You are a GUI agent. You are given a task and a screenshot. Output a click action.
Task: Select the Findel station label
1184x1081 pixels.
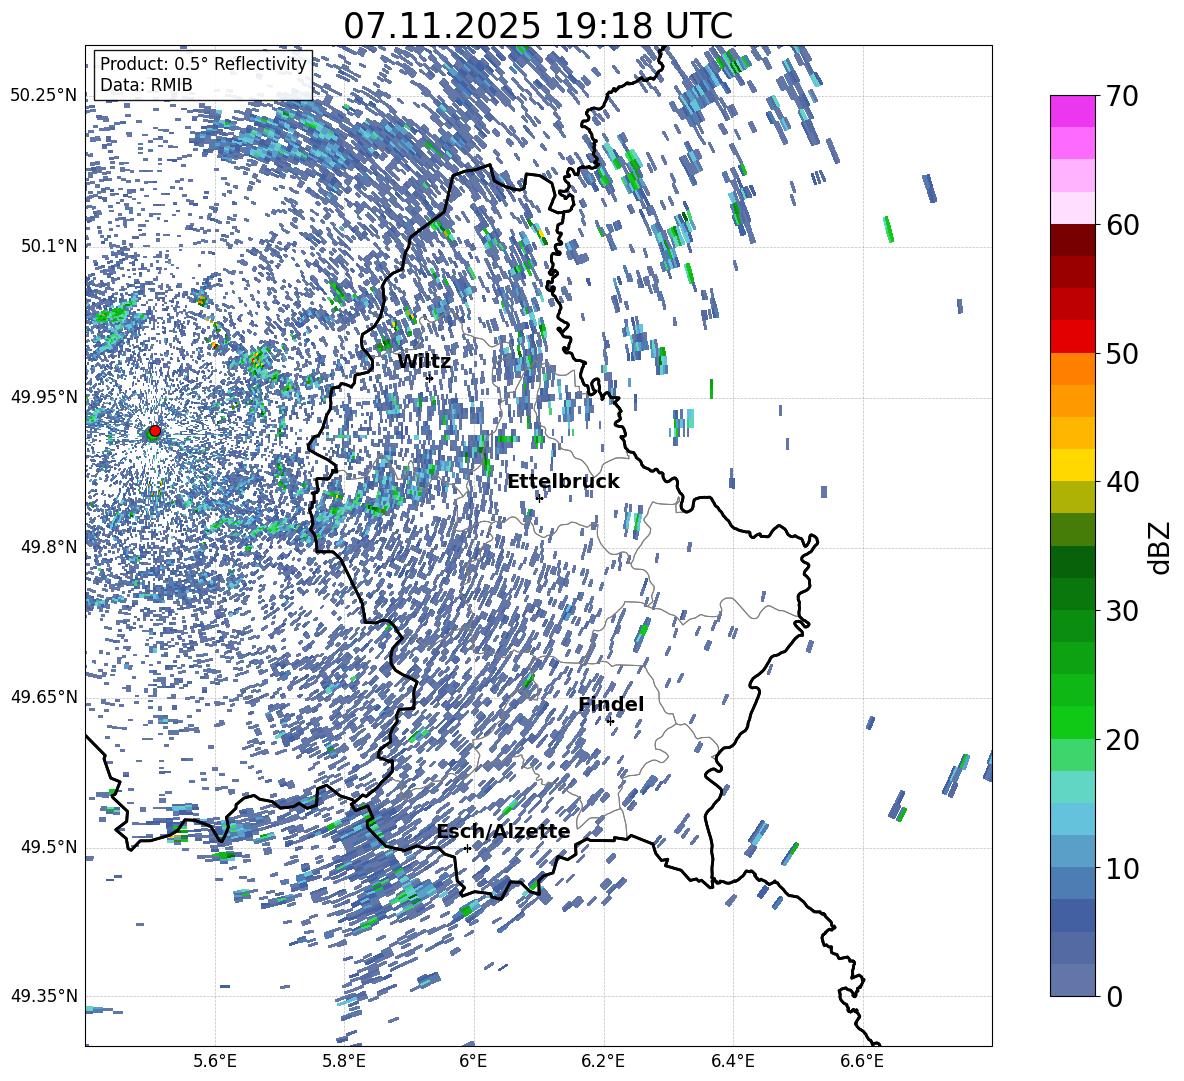point(611,705)
